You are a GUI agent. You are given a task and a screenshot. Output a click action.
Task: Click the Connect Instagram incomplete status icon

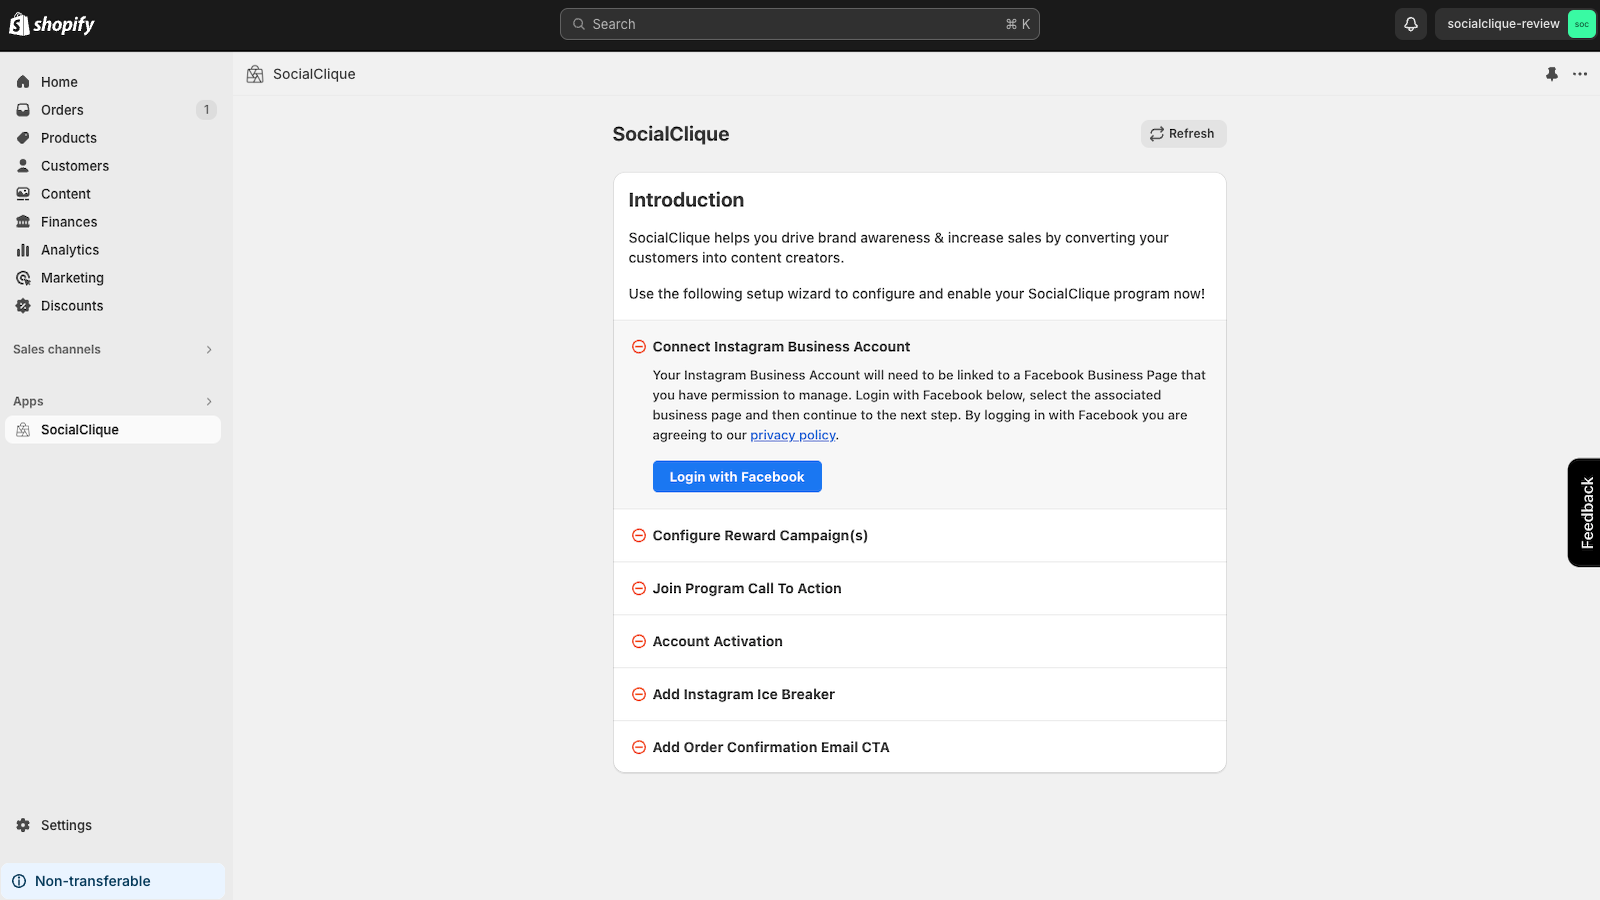pyautogui.click(x=638, y=347)
